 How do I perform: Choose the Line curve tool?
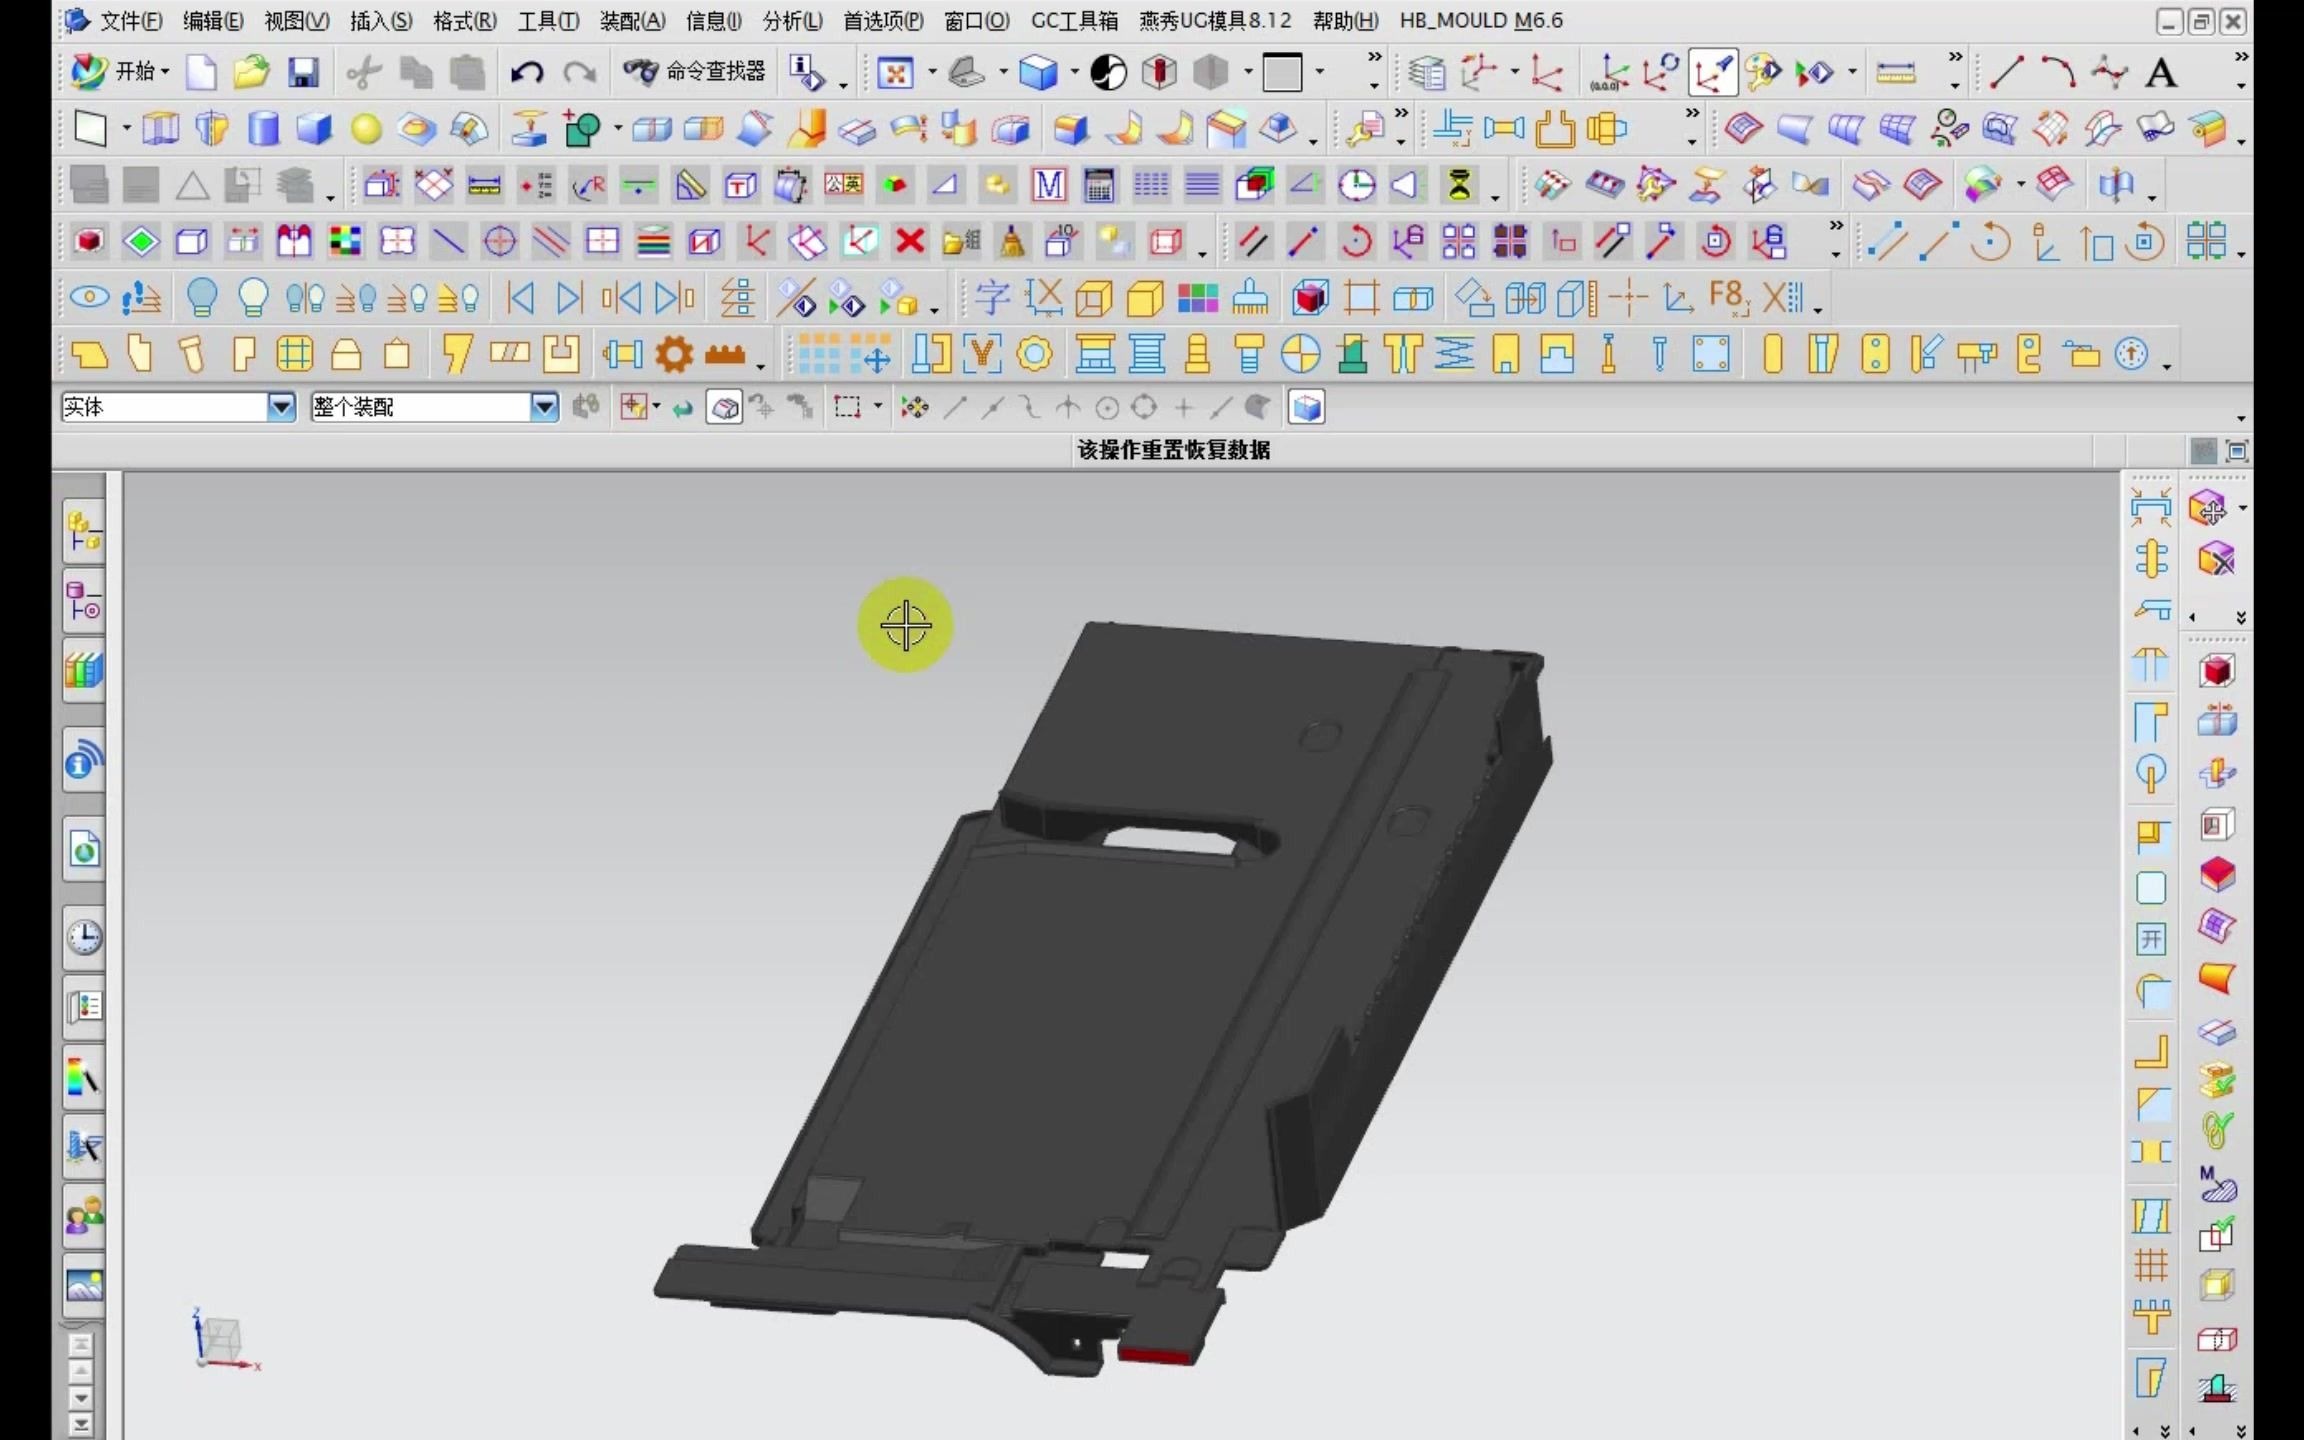click(x=2007, y=72)
